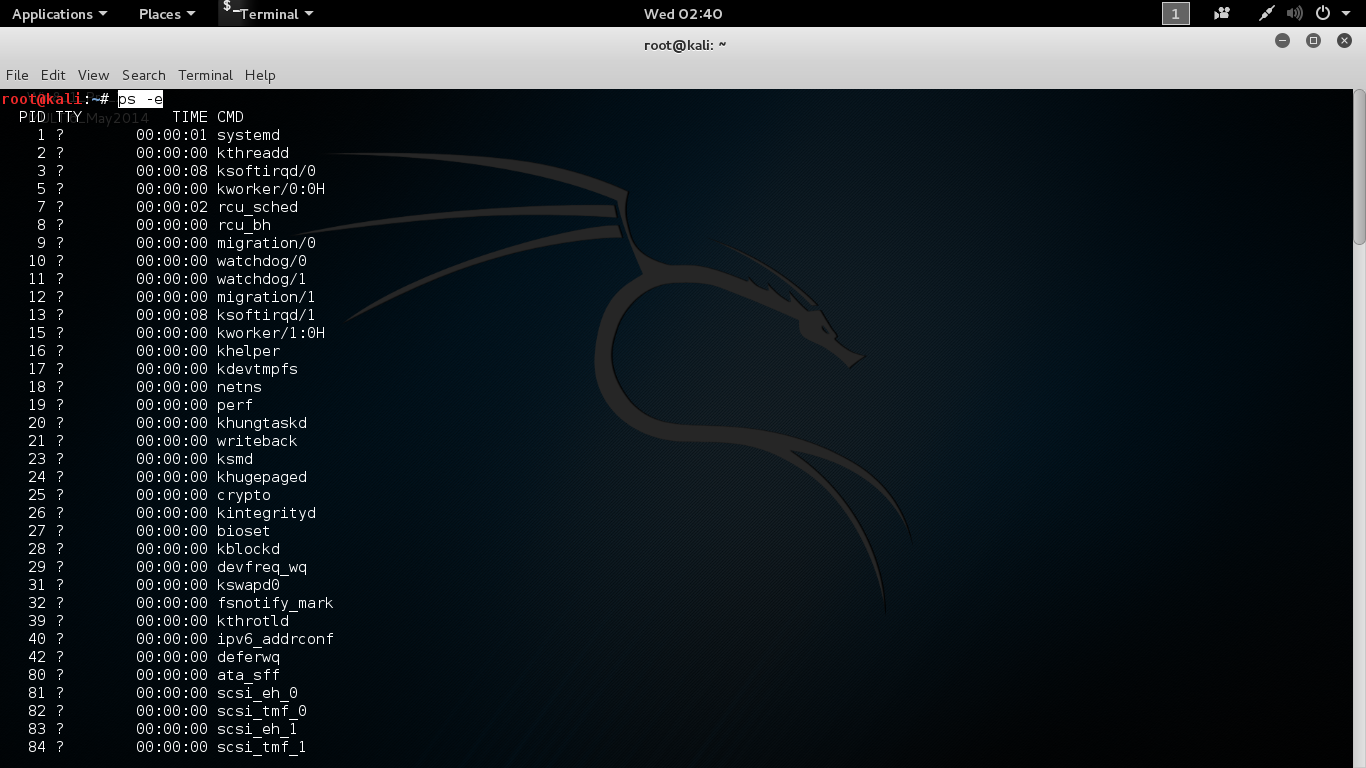Click the 'perf' process name
Screen dimensions: 1366x768
(235, 405)
